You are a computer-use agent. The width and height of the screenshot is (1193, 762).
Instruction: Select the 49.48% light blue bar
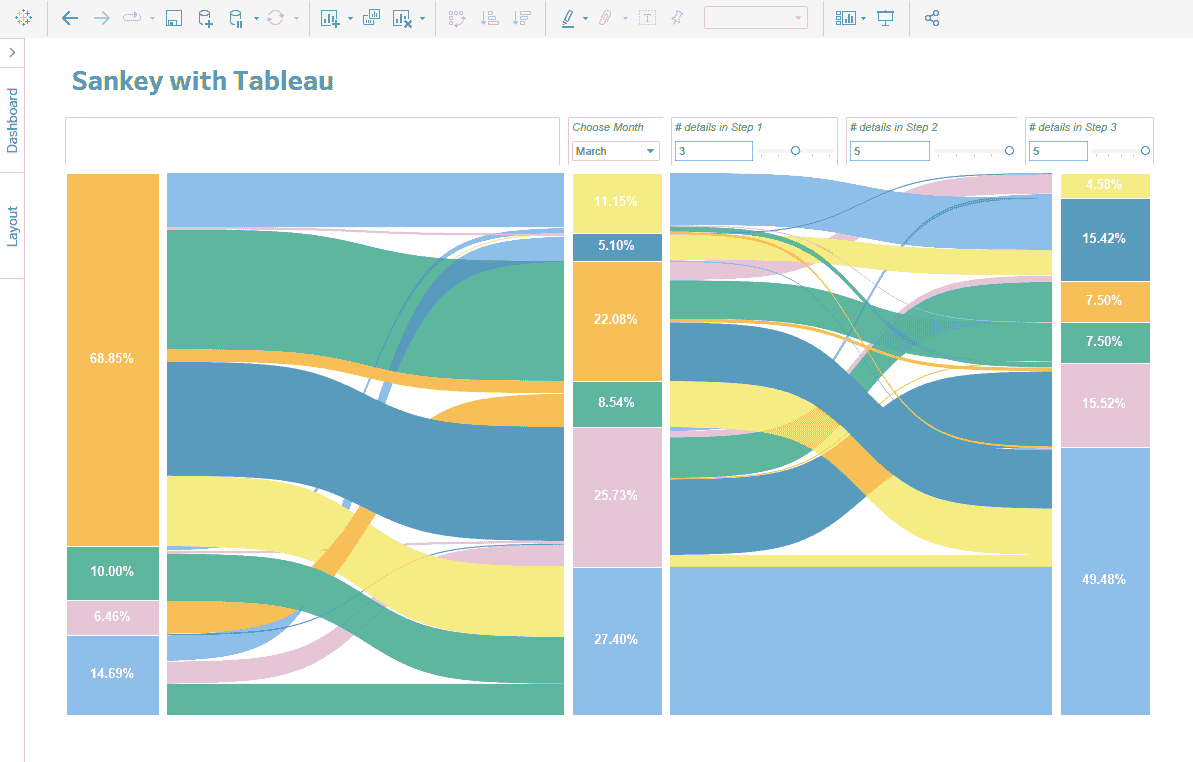coord(1105,581)
